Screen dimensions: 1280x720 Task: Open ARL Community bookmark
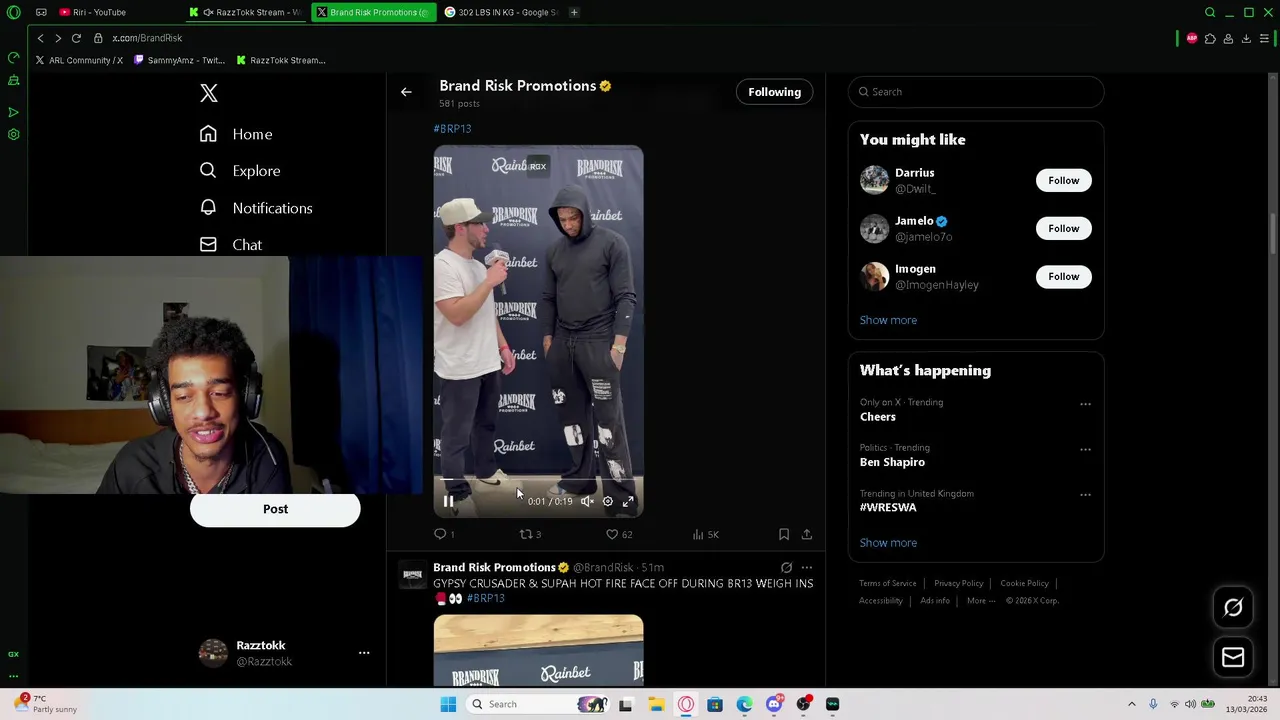click(x=79, y=60)
